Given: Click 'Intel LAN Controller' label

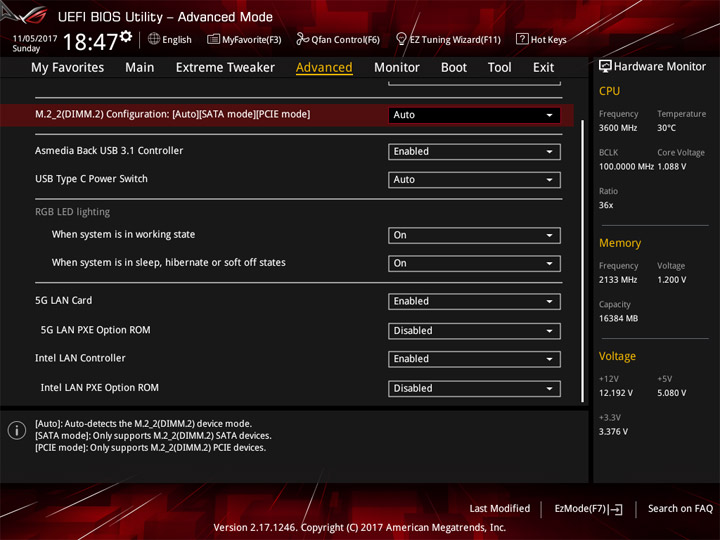Looking at the screenshot, I should (80, 358).
